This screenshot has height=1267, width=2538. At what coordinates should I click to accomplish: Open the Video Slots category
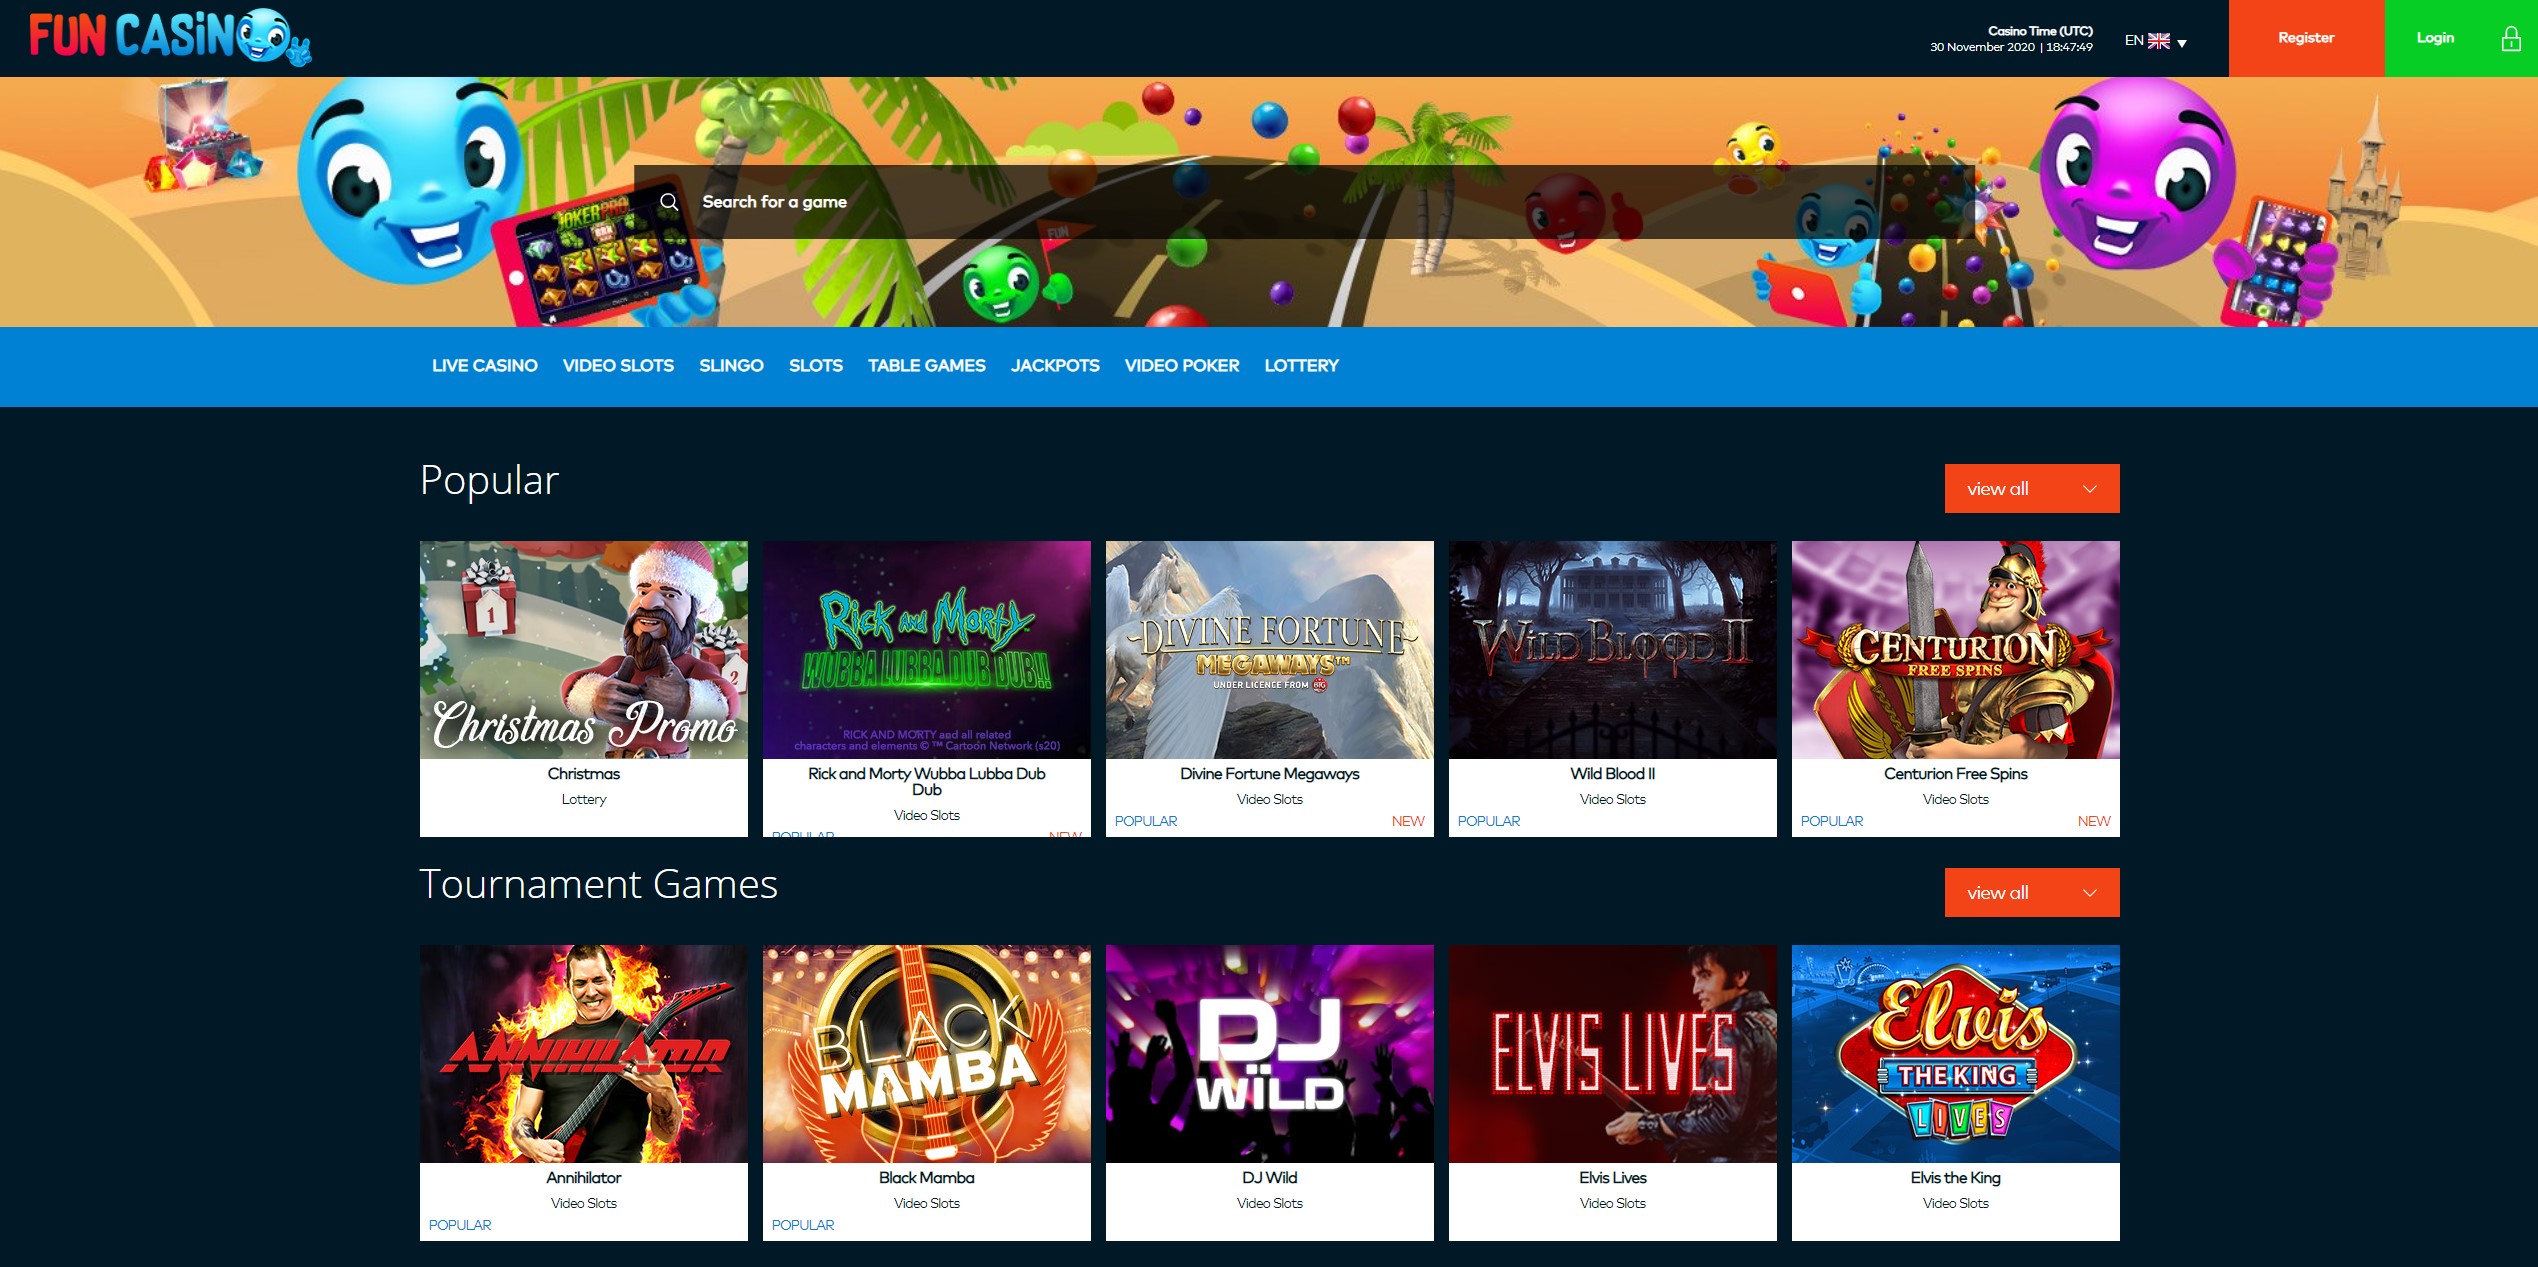click(x=618, y=366)
